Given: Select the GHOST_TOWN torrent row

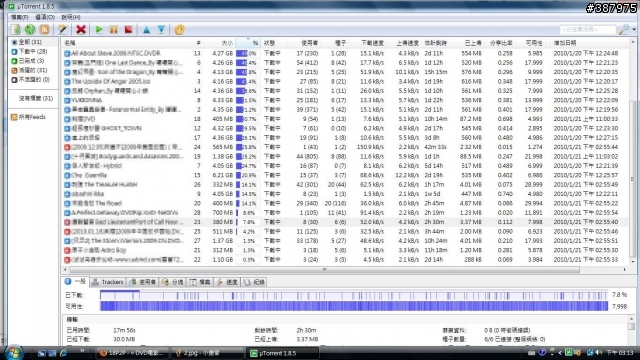Looking at the screenshot, I should [x=344, y=129].
